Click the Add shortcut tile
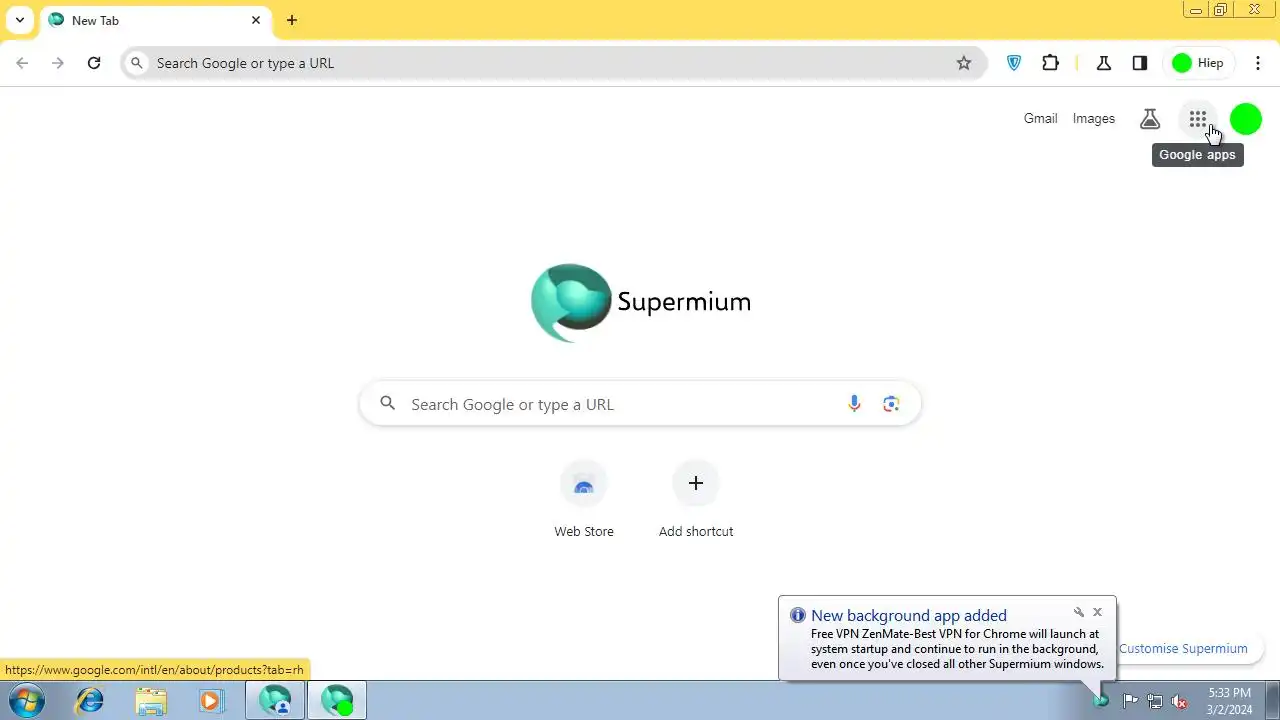Screen dimensions: 1280x720 point(696,500)
